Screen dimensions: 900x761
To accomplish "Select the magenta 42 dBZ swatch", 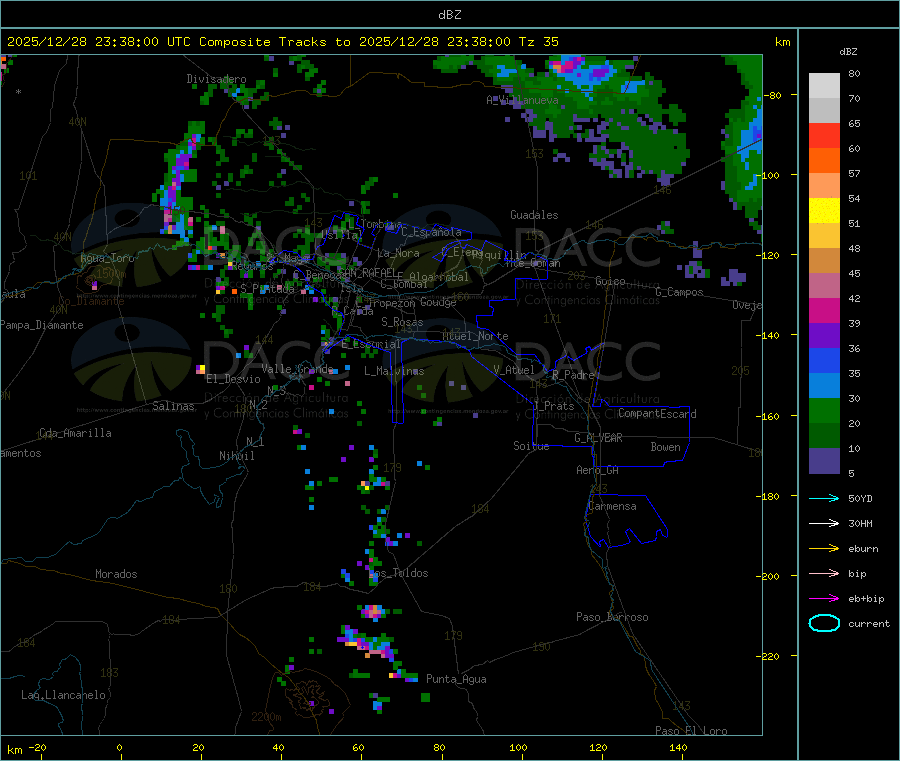I will [824, 310].
